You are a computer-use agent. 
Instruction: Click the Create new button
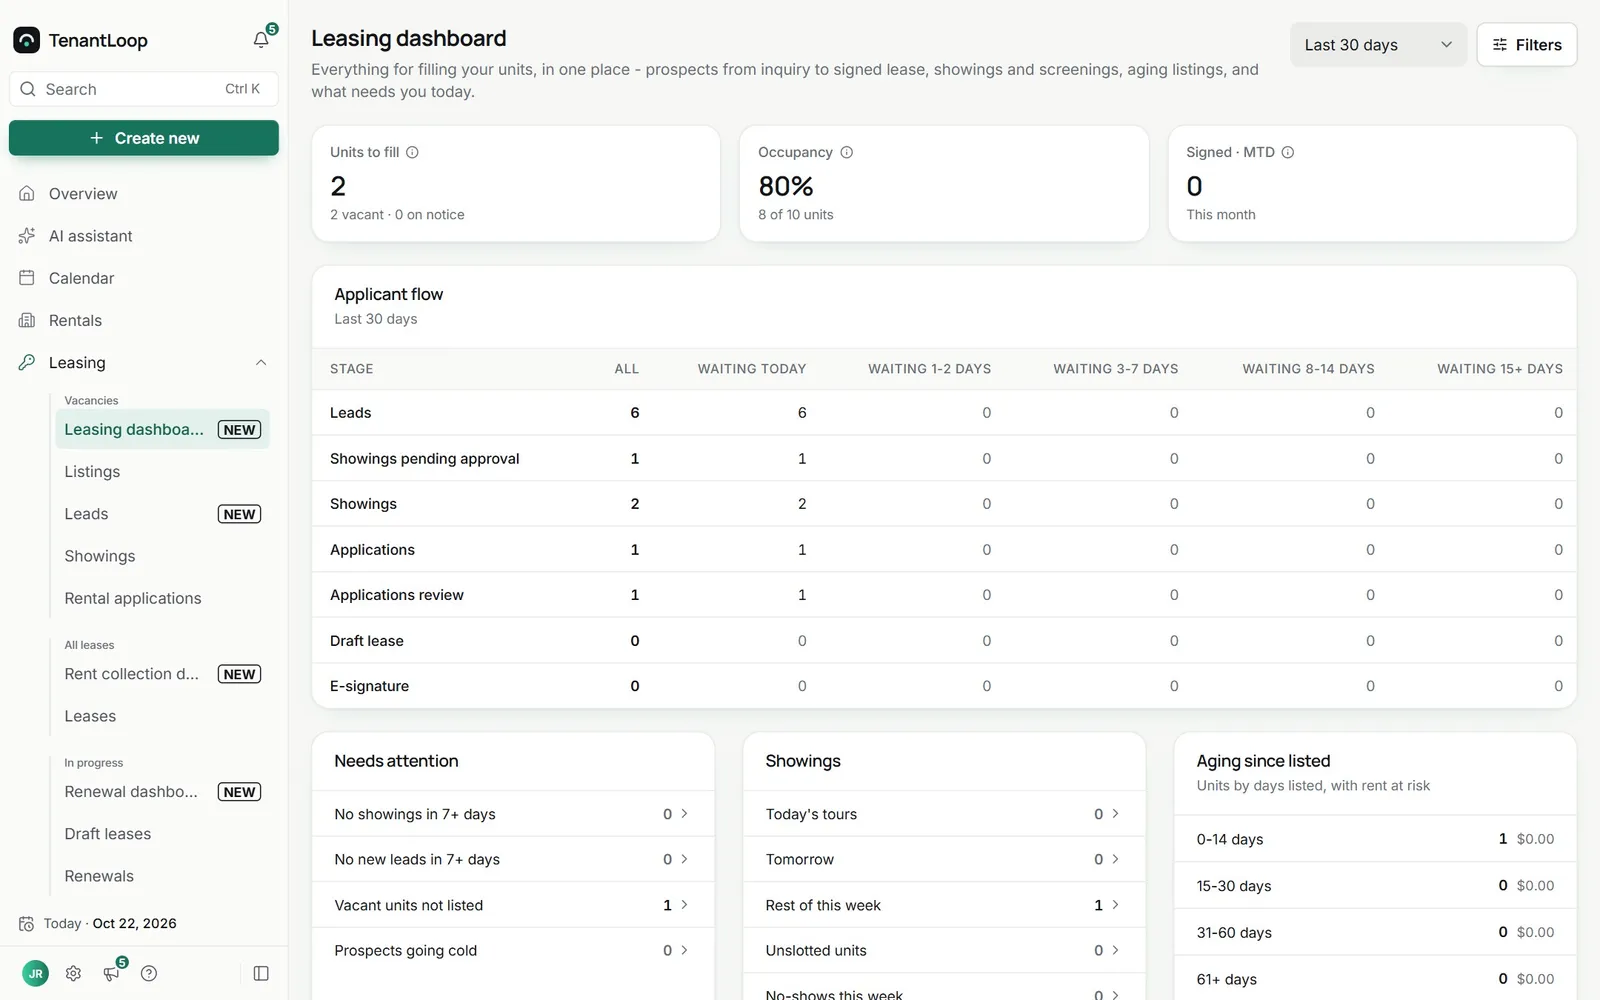(144, 138)
